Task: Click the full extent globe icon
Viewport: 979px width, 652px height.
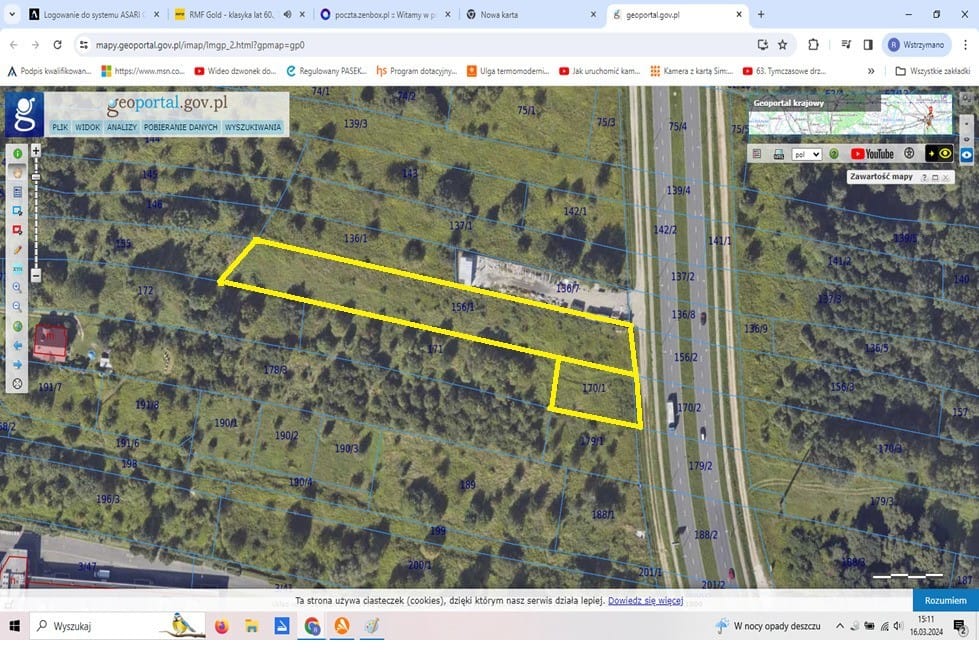Action: tap(17, 326)
